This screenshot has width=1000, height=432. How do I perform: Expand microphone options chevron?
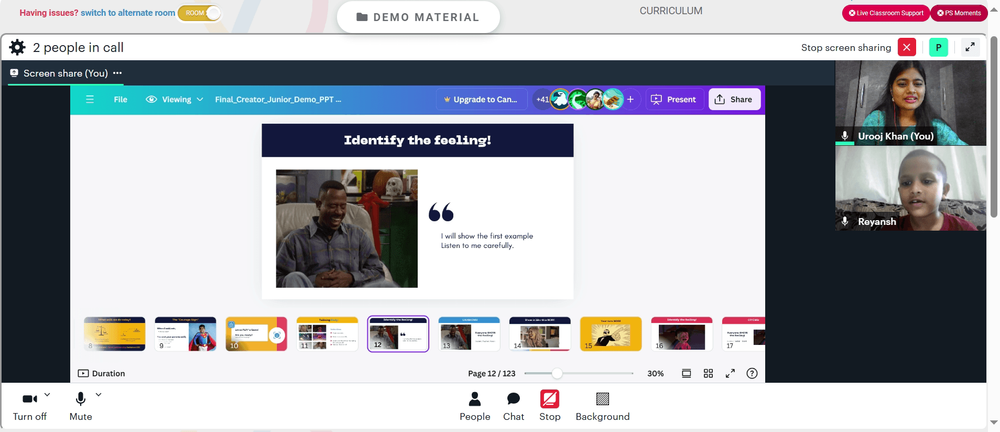98,394
